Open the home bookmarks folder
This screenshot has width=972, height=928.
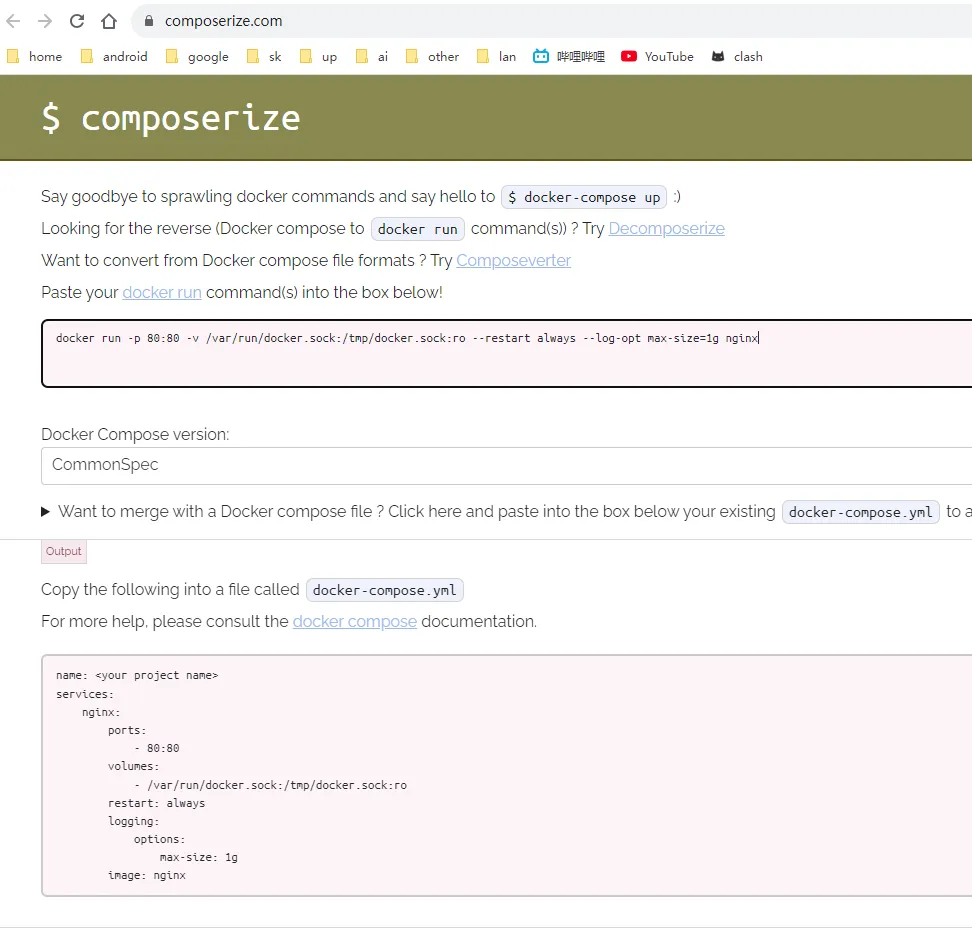35,57
